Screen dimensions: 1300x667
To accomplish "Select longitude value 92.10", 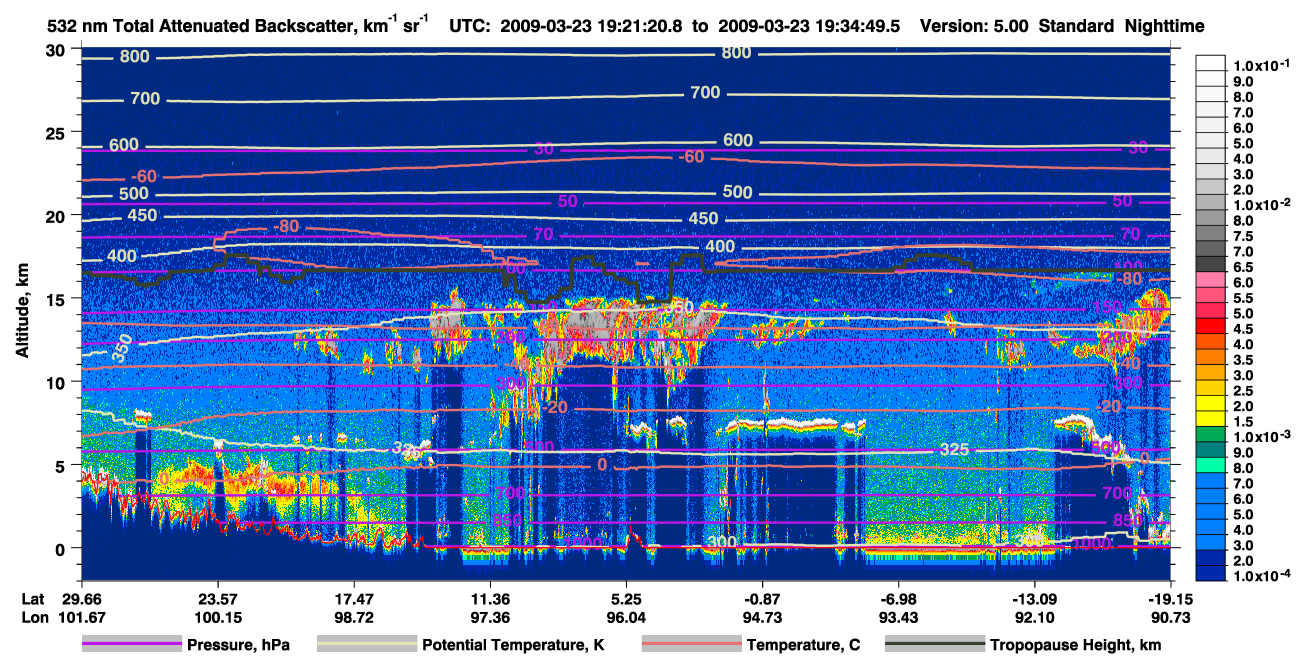I will 1035,617.
